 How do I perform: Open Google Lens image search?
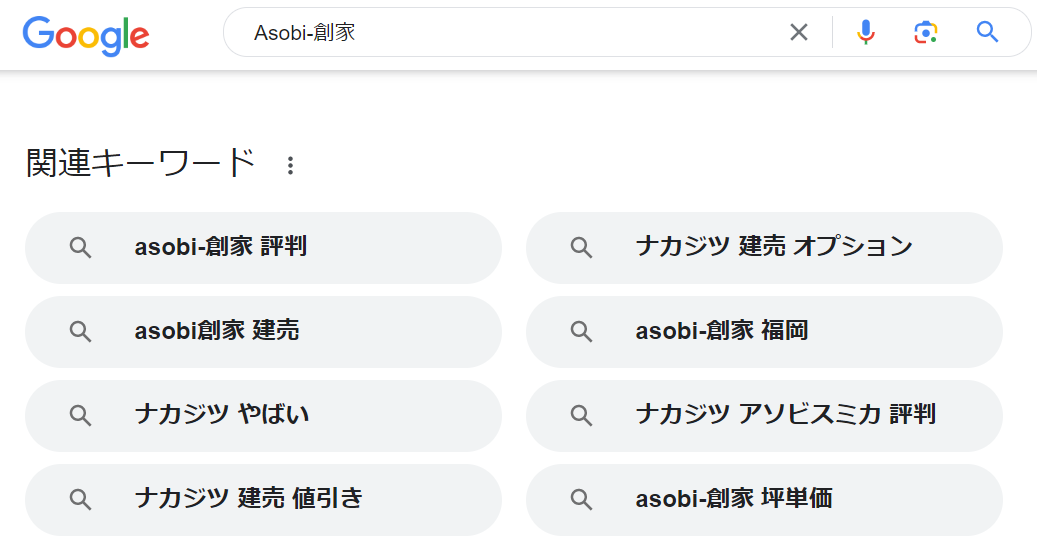pyautogui.click(x=926, y=33)
